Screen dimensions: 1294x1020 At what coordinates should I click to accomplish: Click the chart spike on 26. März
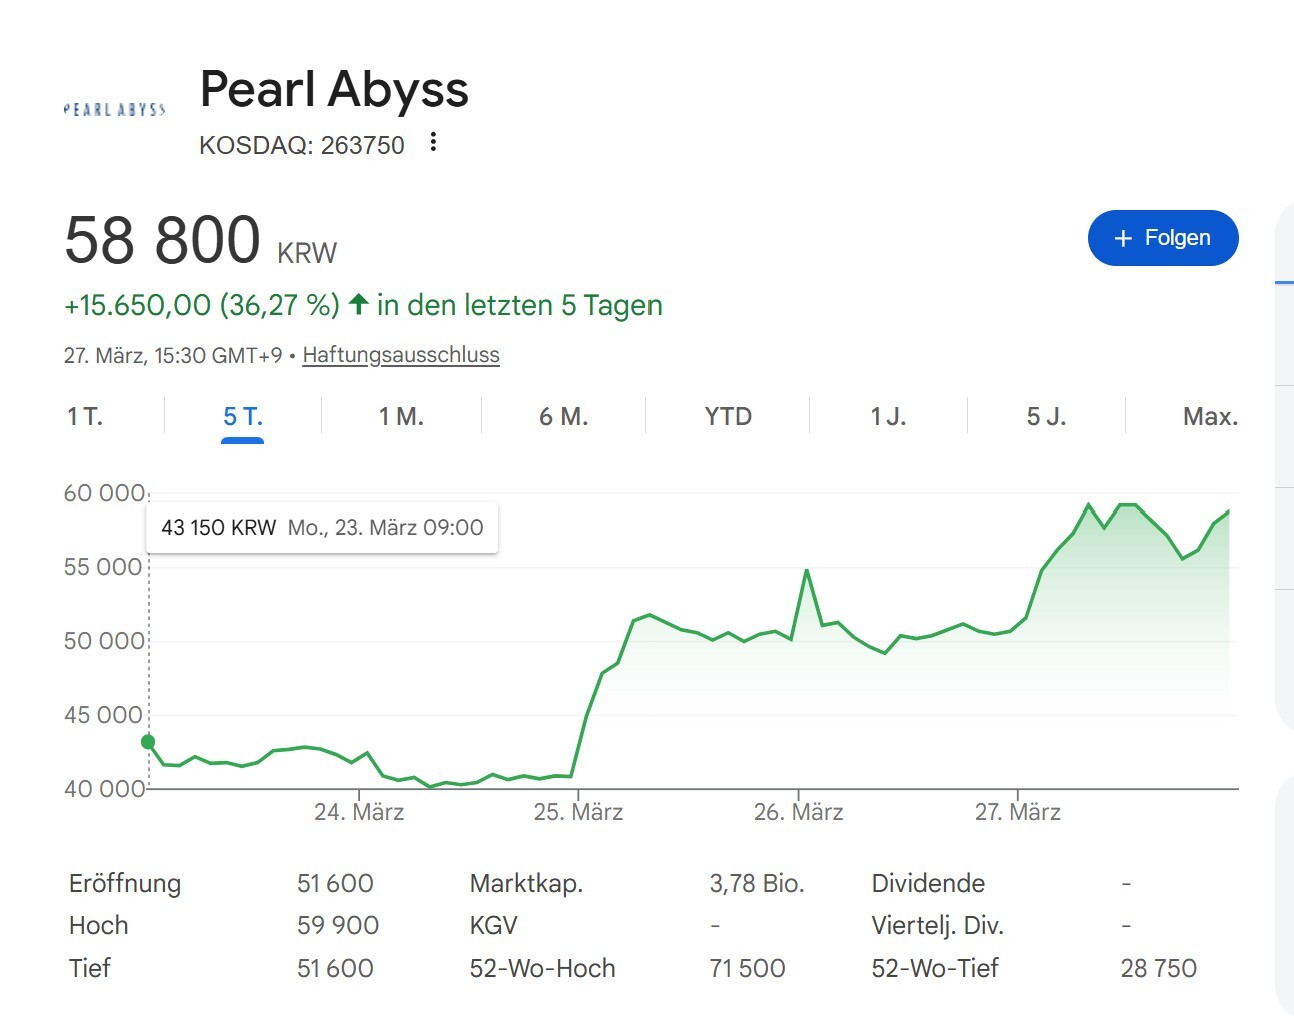tap(806, 571)
